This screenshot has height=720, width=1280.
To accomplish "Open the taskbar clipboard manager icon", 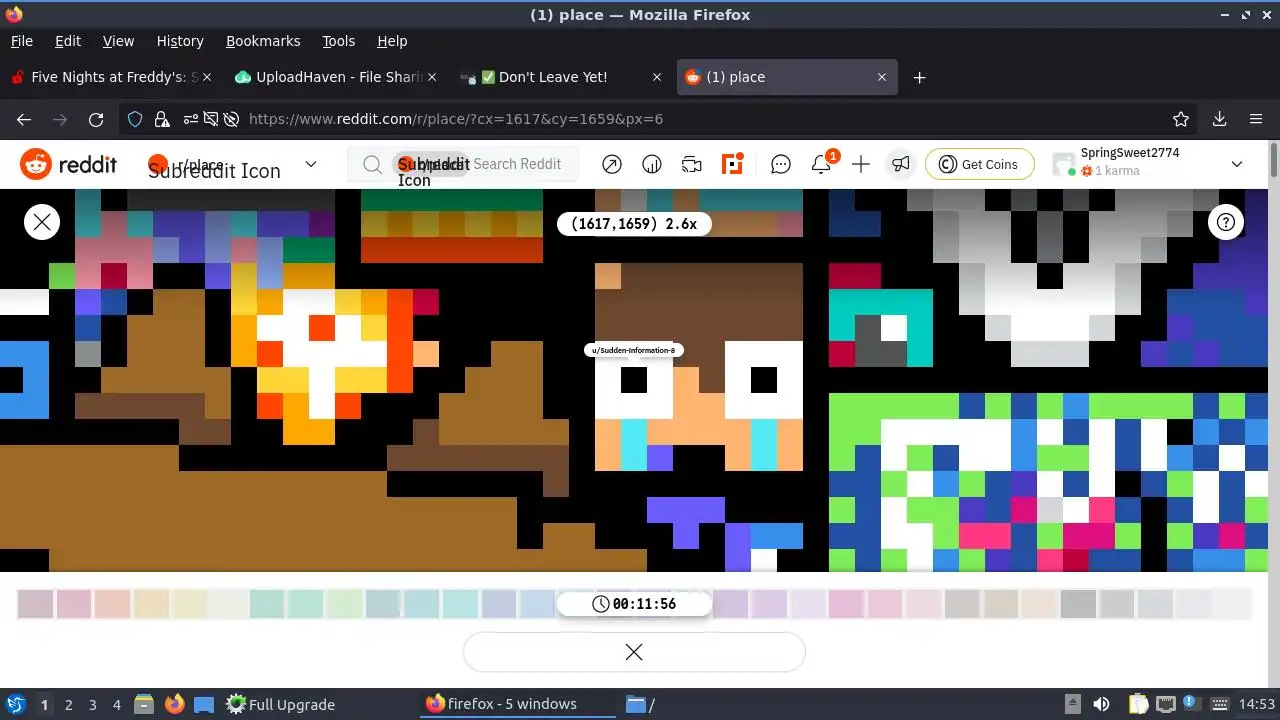I will point(1138,704).
